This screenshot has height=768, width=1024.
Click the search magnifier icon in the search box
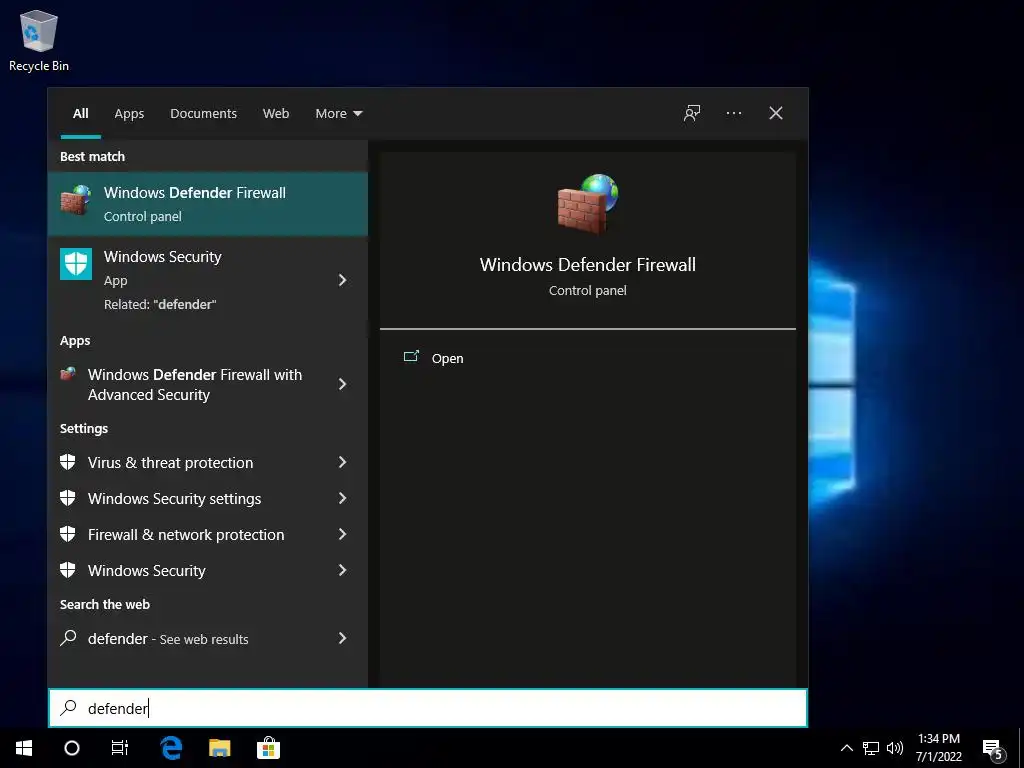[69, 708]
